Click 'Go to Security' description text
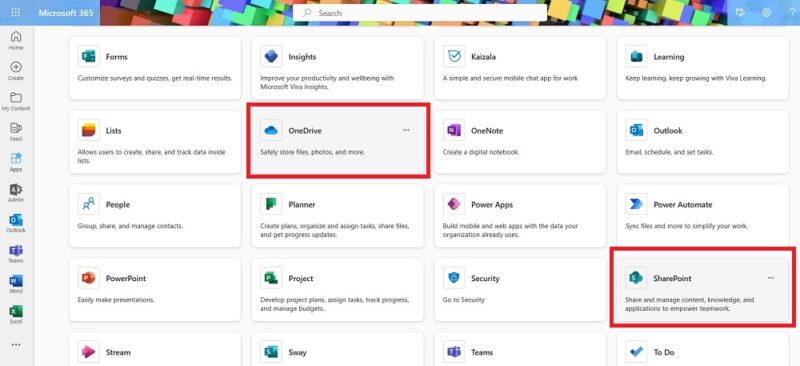800x366 pixels. pyautogui.click(x=464, y=300)
